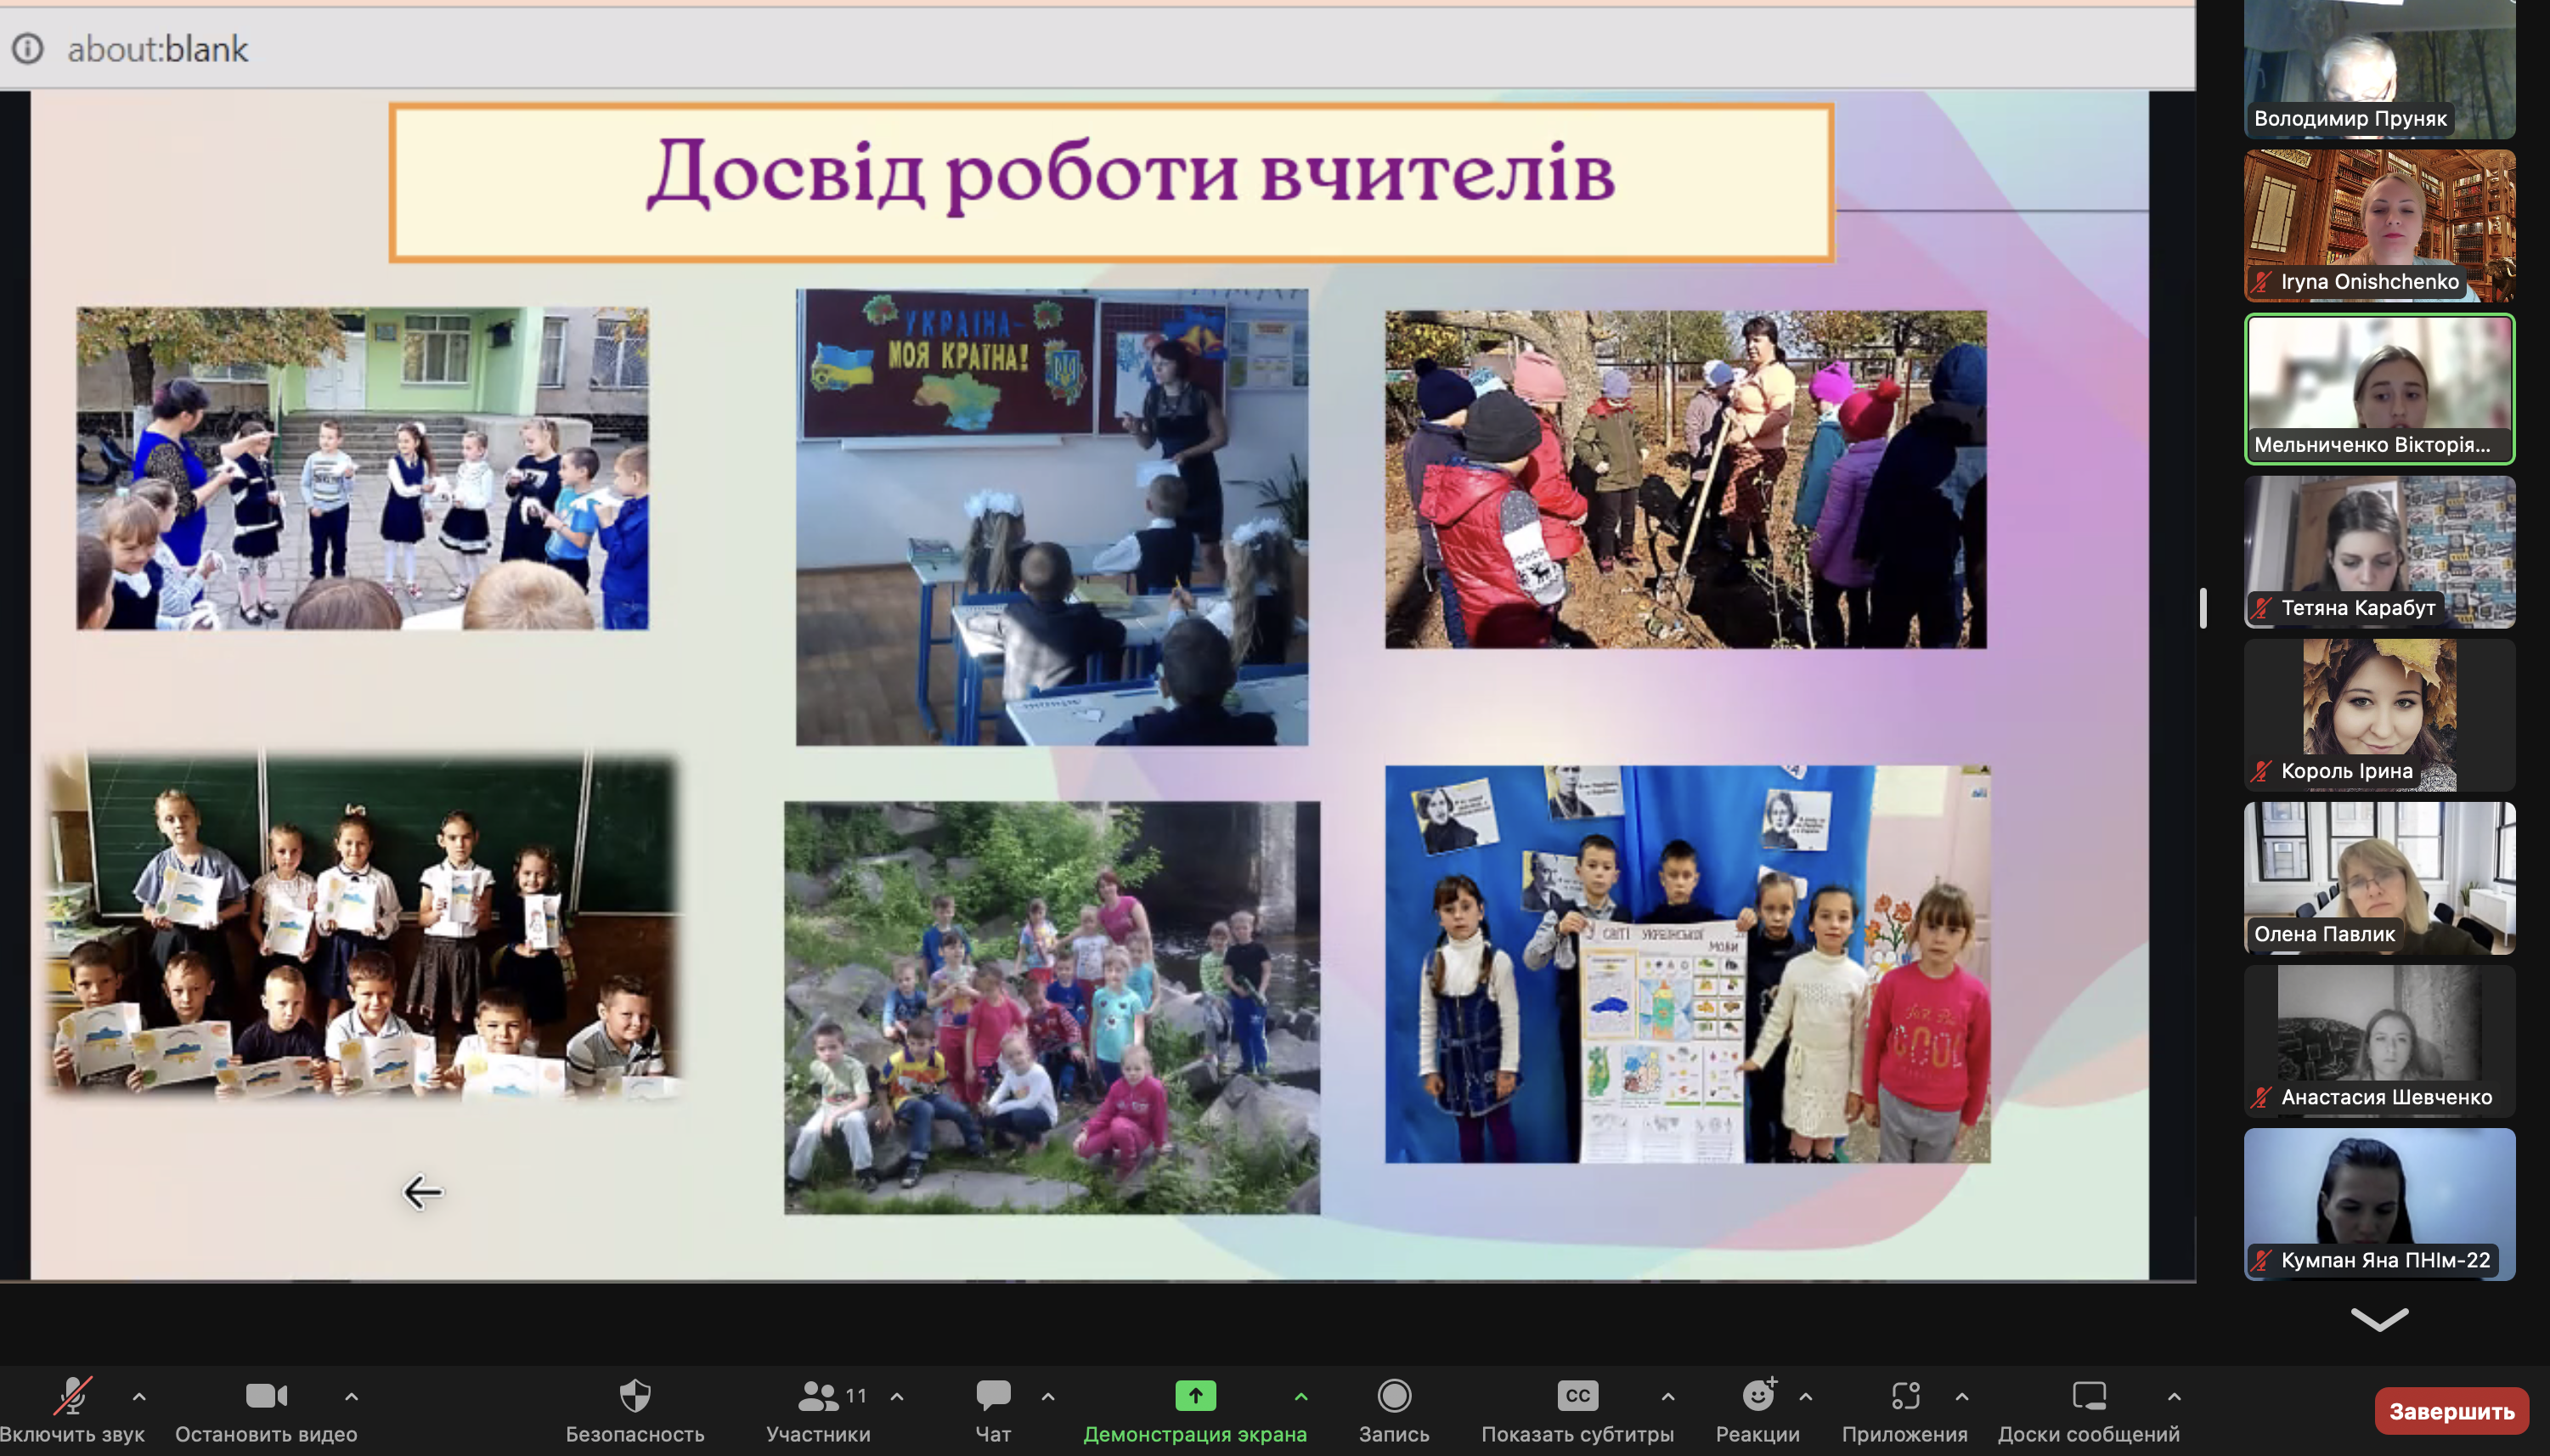Expand arrow next to Участники

(897, 1396)
